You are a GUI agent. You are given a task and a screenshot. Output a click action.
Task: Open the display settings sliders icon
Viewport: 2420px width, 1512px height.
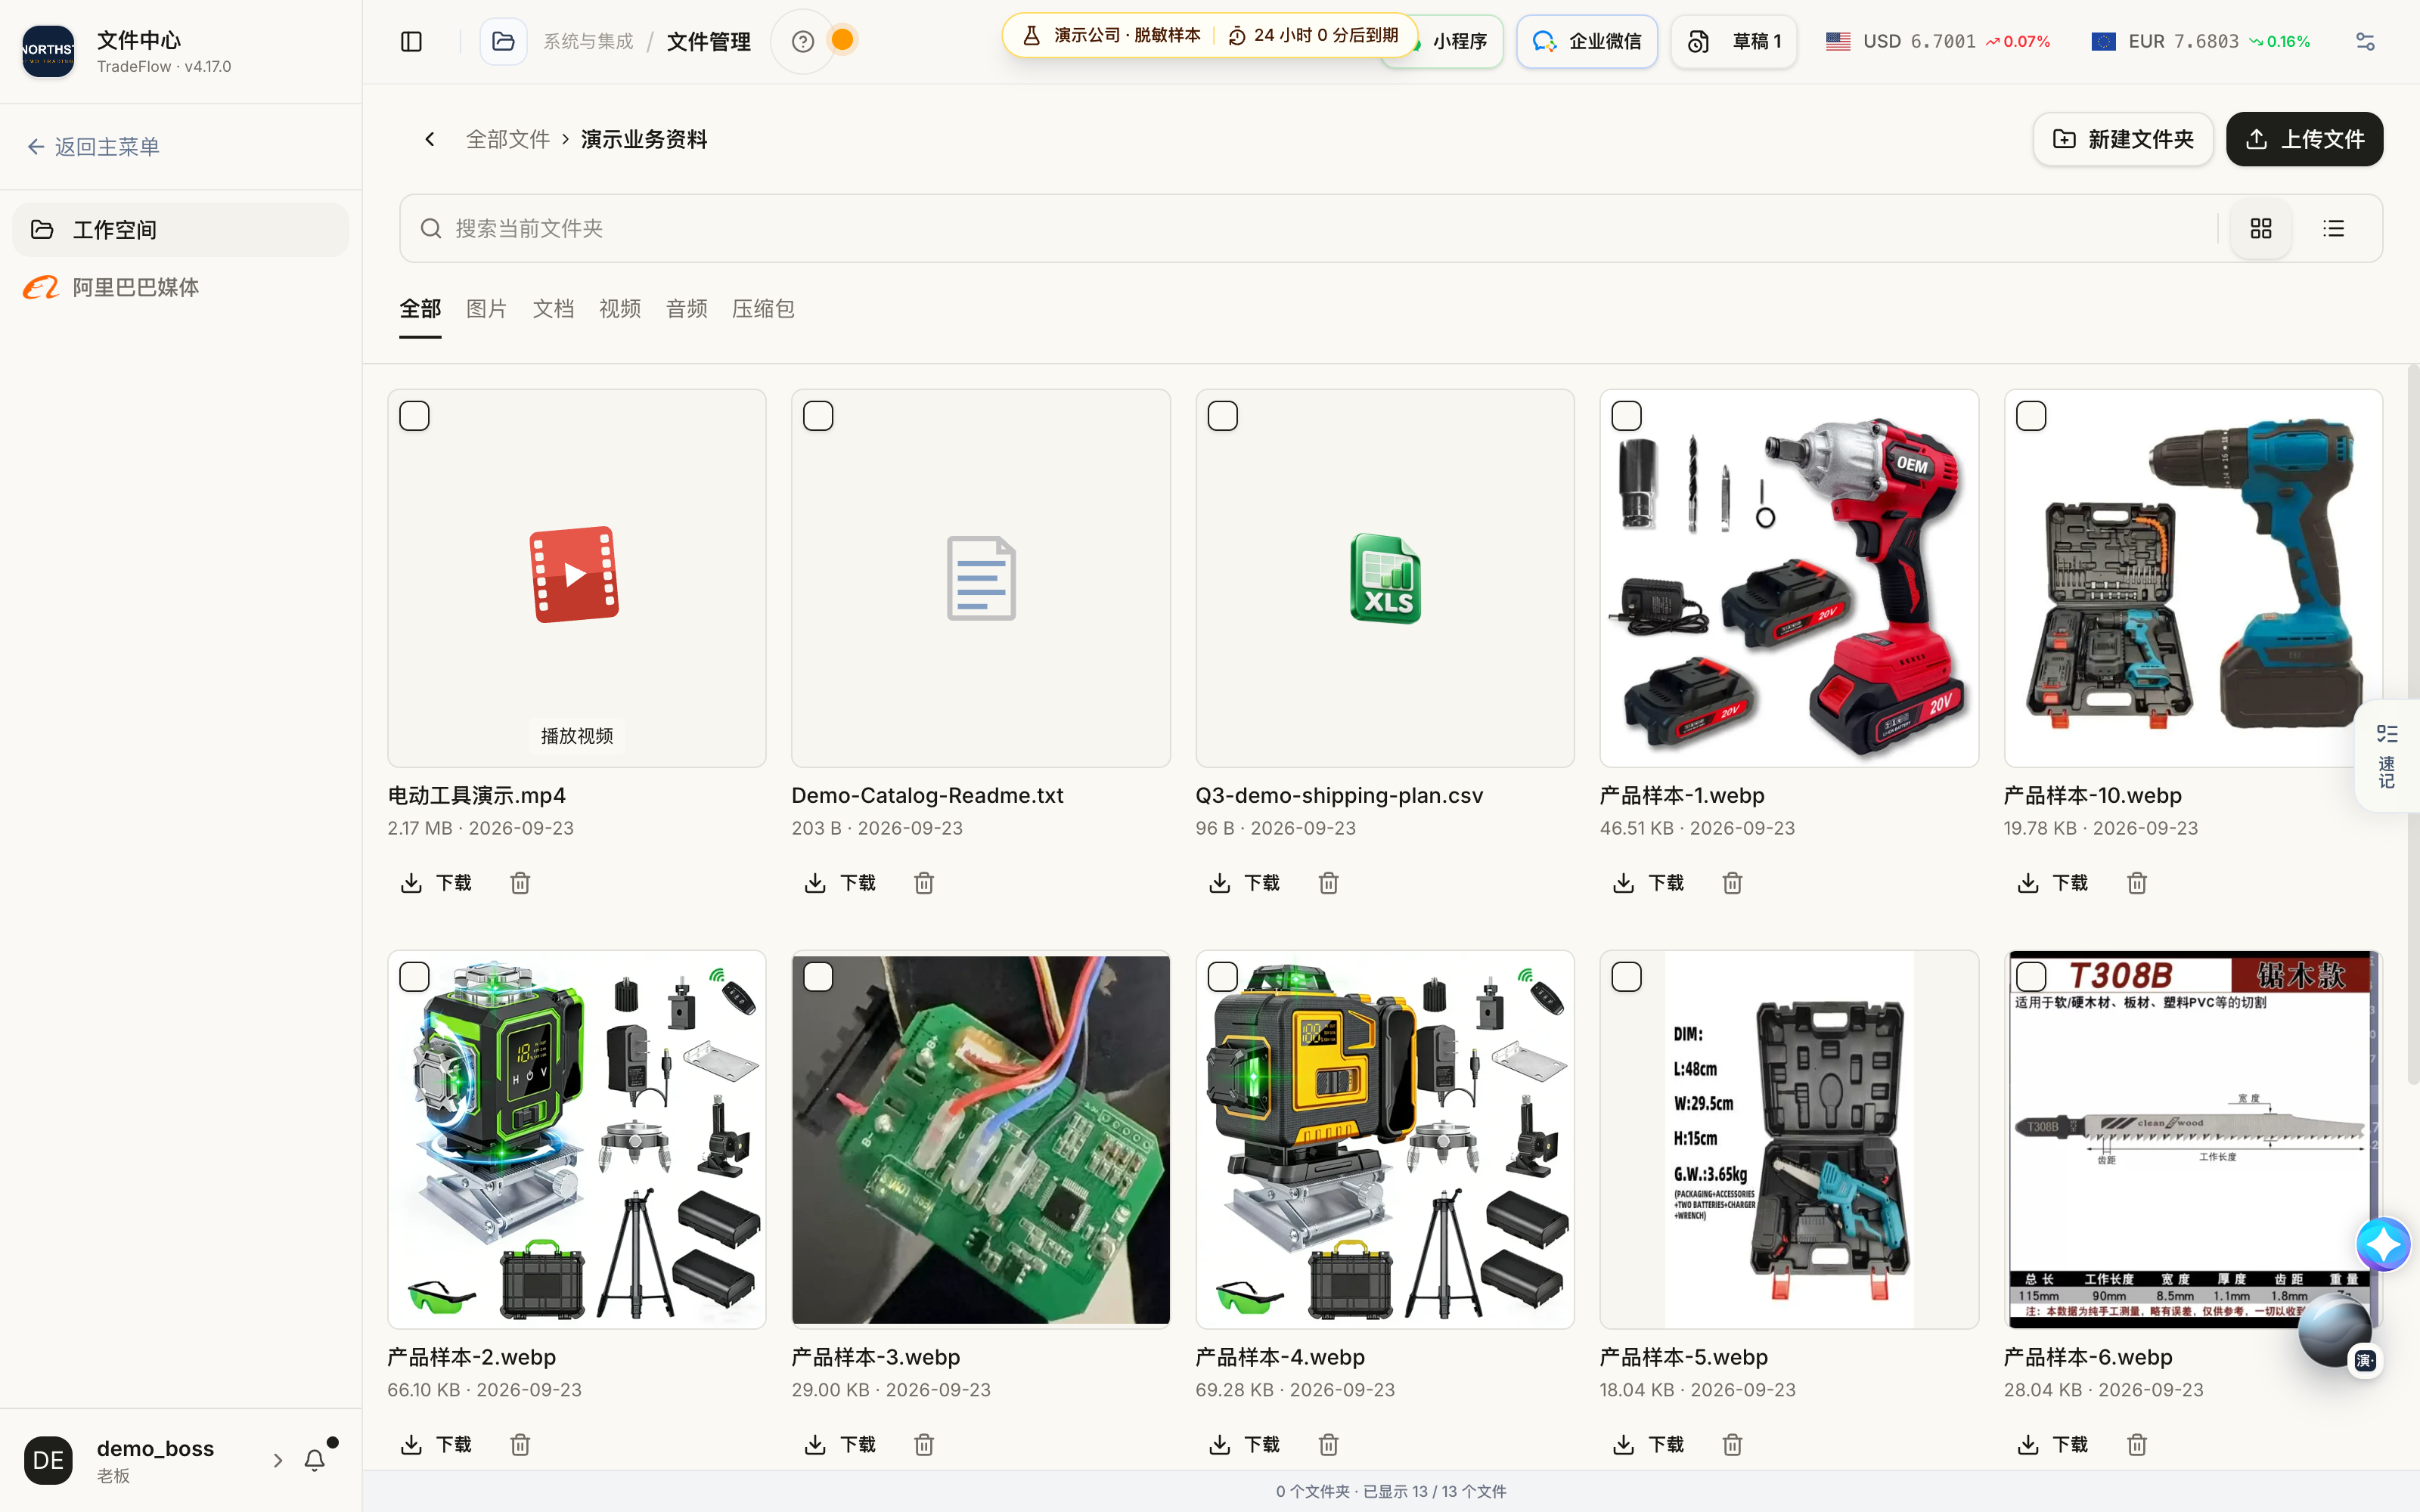(x=2365, y=41)
